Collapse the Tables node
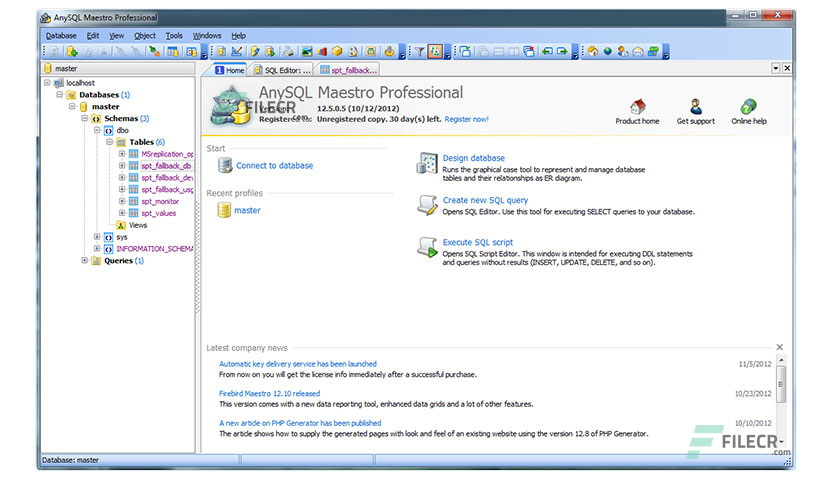Viewport: 836px width, 484px height. point(109,142)
